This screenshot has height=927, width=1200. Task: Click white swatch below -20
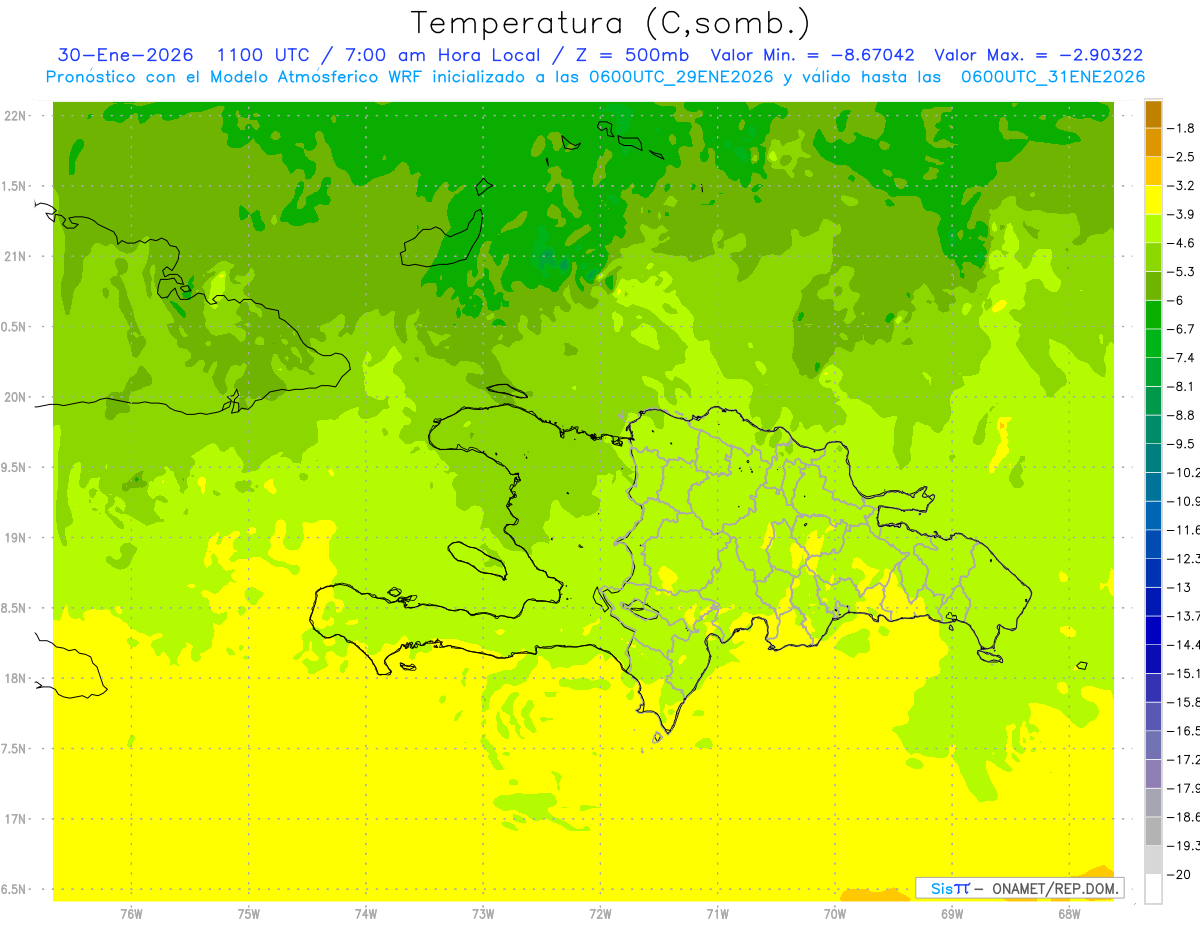tap(1153, 889)
